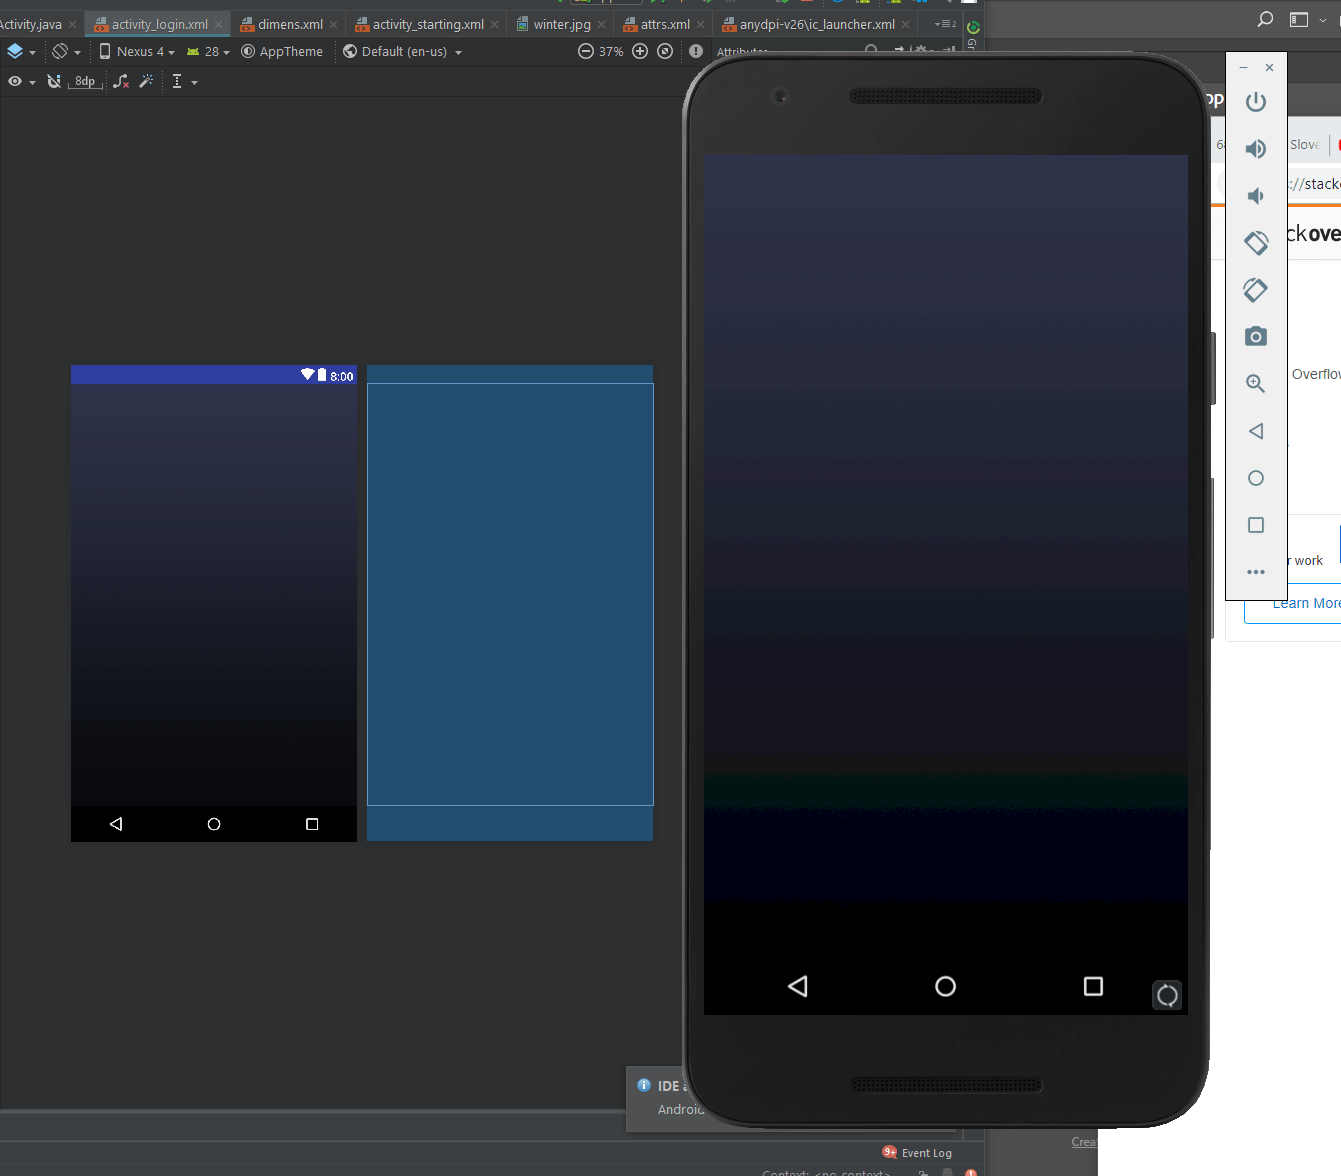The image size is (1341, 1176).
Task: Close the winter.jpg tab
Action: pyautogui.click(x=601, y=24)
